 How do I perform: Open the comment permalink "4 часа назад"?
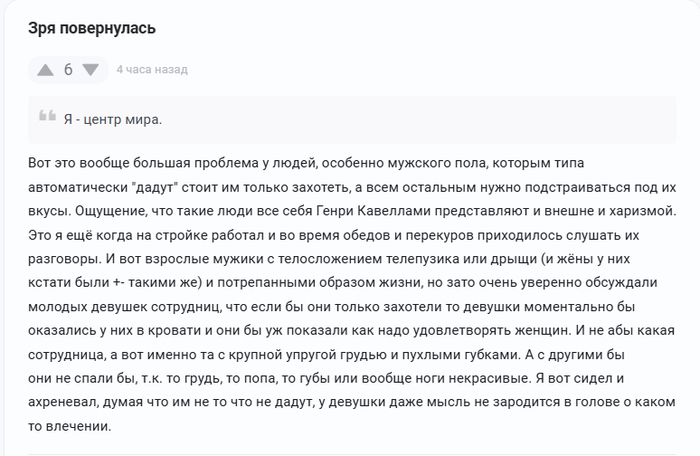(152, 70)
